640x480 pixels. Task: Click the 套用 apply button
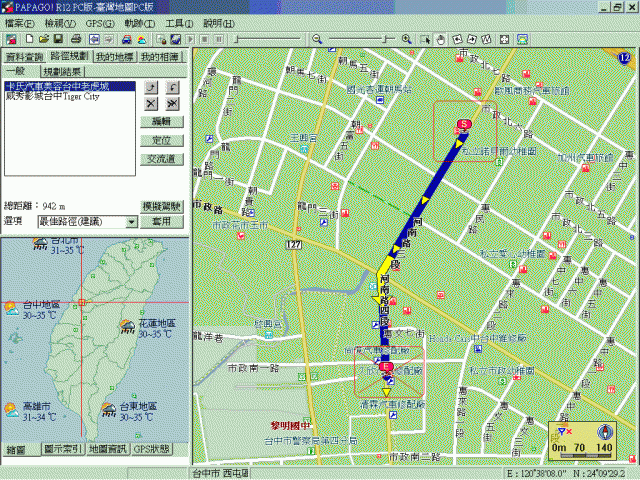[x=162, y=221]
